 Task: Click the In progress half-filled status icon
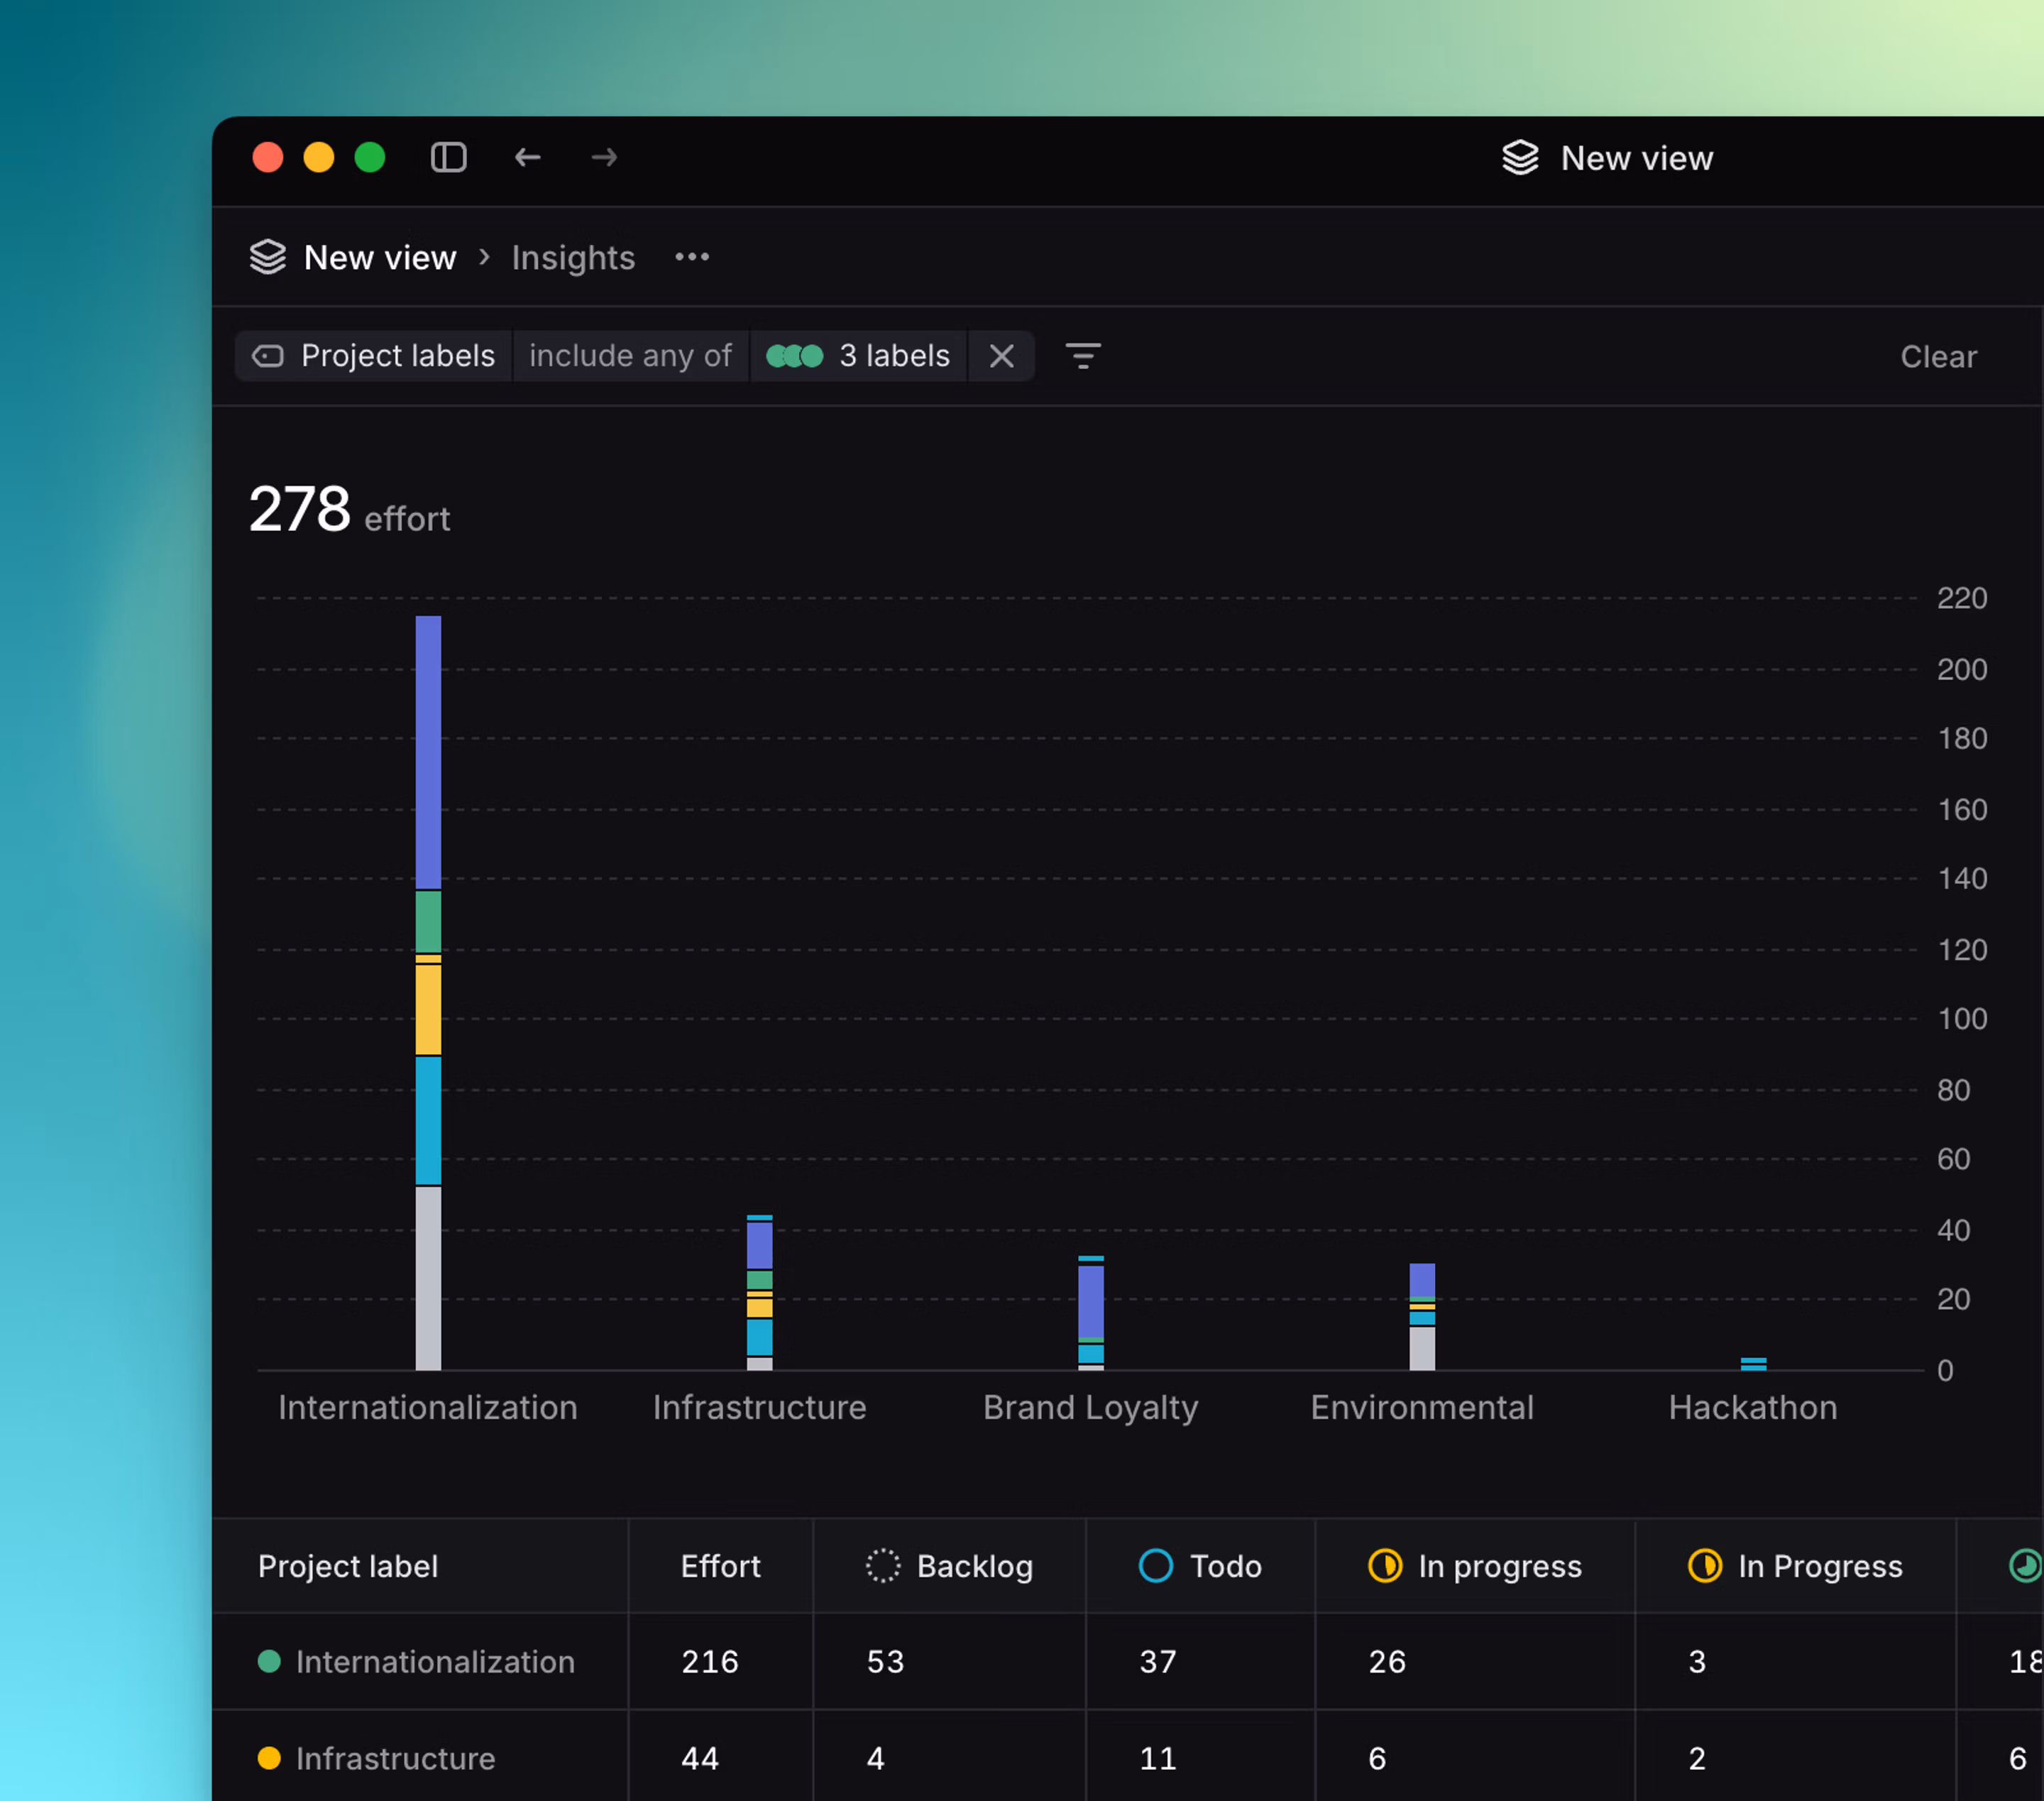click(x=1385, y=1566)
